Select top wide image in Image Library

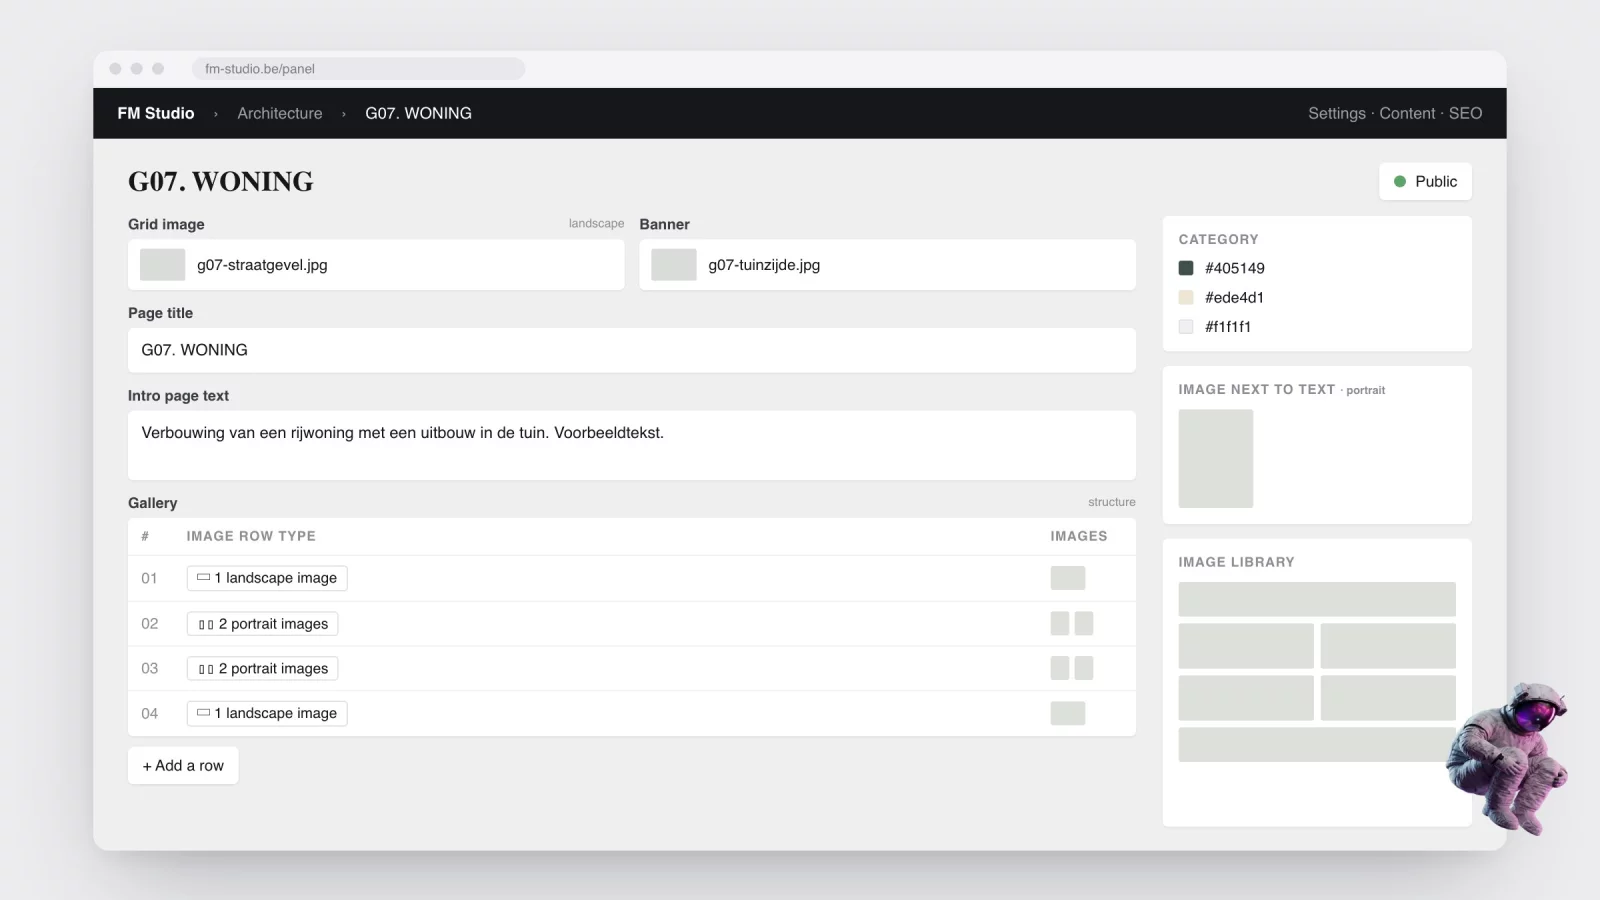pos(1316,599)
